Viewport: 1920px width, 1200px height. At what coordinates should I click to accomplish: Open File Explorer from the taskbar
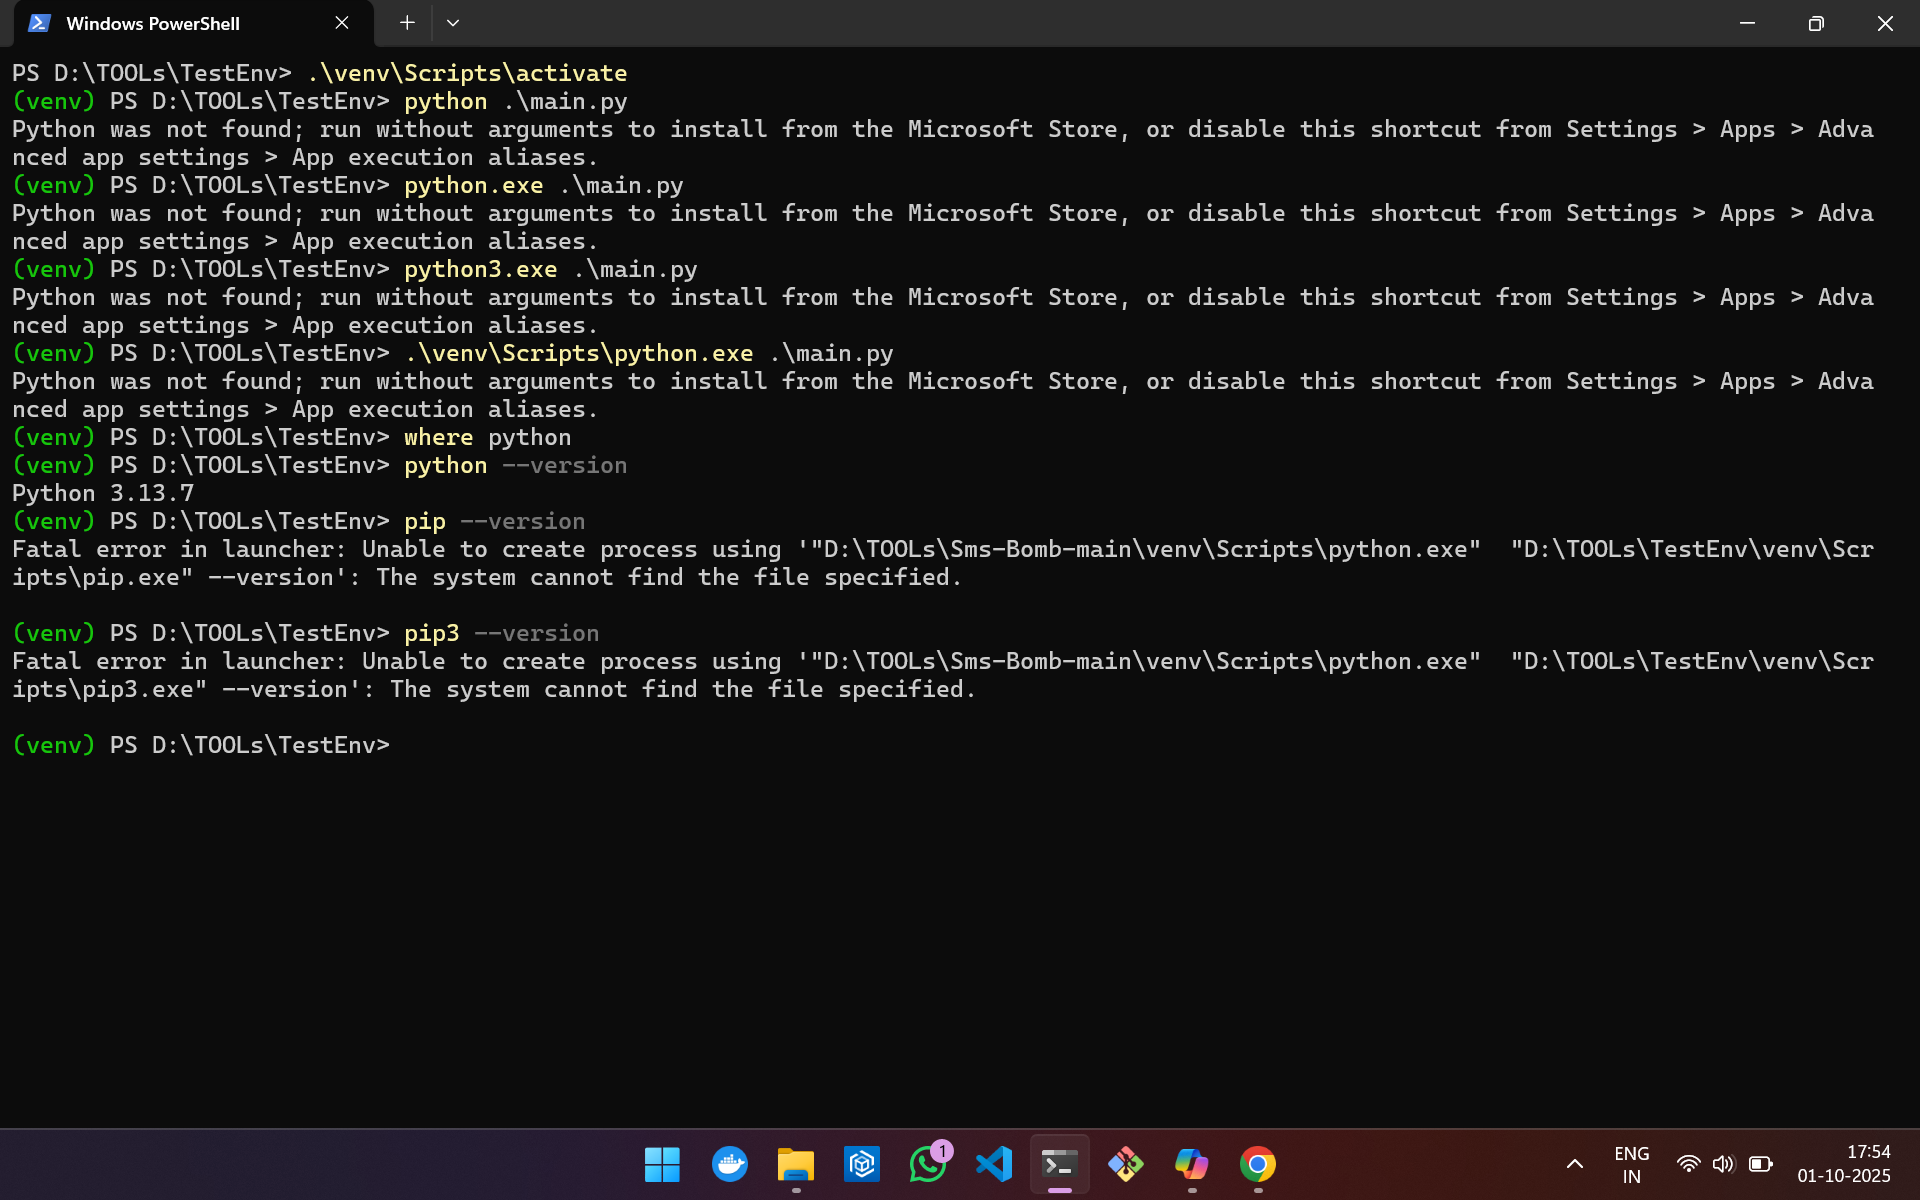[x=795, y=1165]
